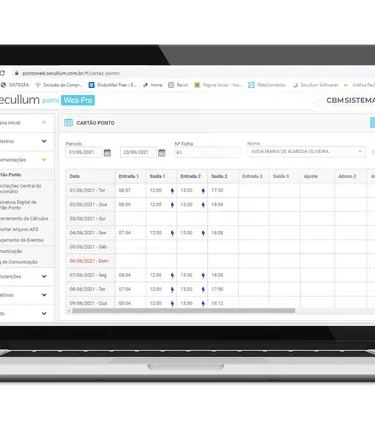
Task: Open calendar picker for end date 23/06/2021
Action: coord(162,153)
